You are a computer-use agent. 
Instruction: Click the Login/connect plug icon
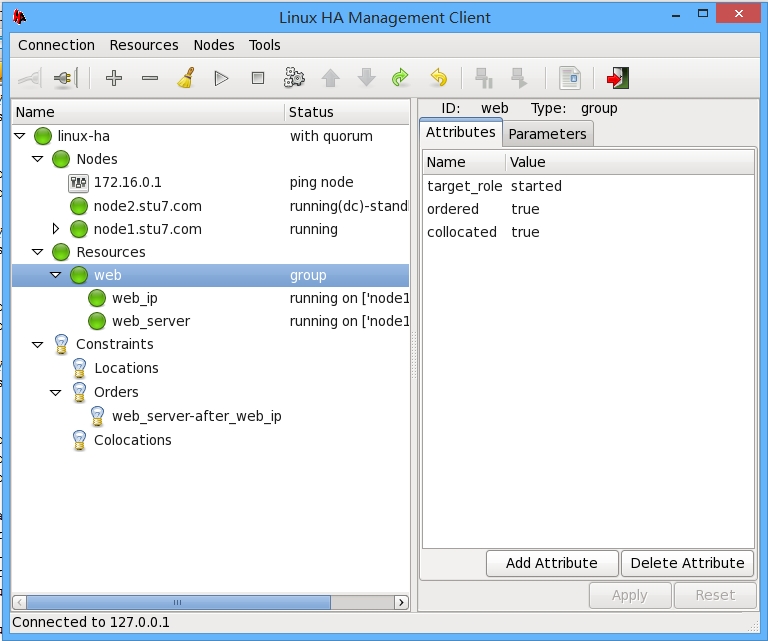tap(29, 78)
